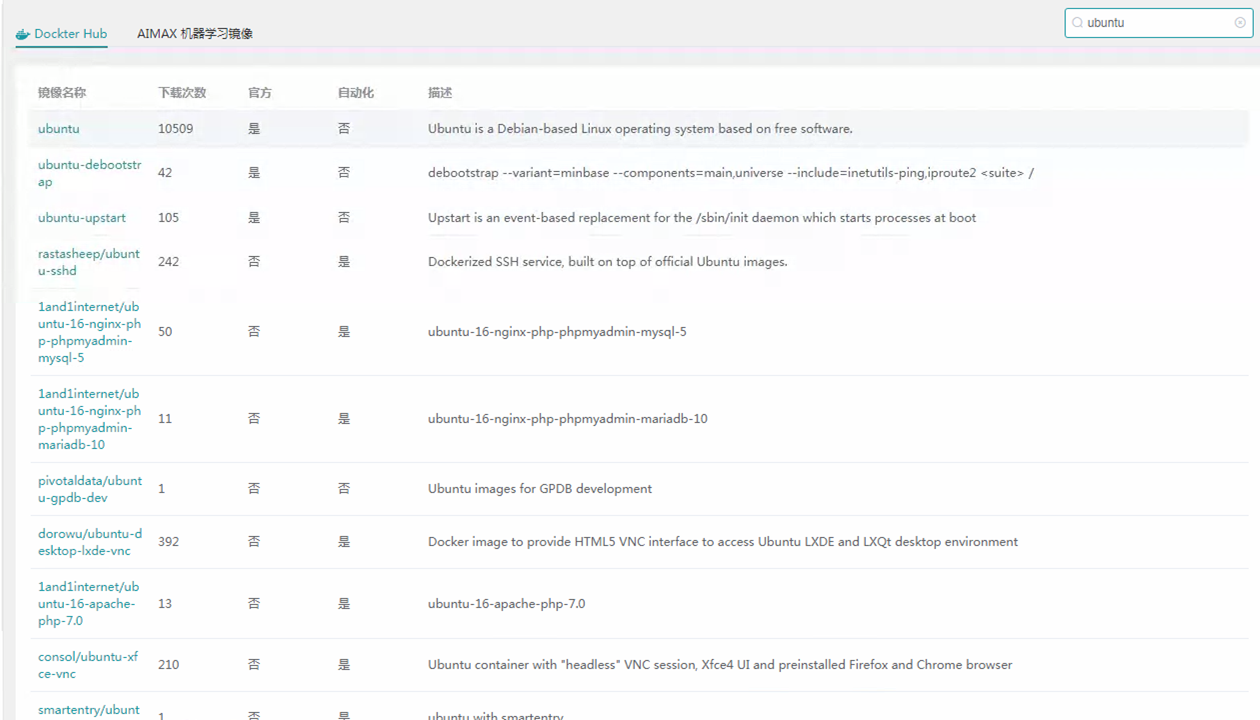Select the download count 210
Screen dimensions: 1260x720
tap(169, 665)
